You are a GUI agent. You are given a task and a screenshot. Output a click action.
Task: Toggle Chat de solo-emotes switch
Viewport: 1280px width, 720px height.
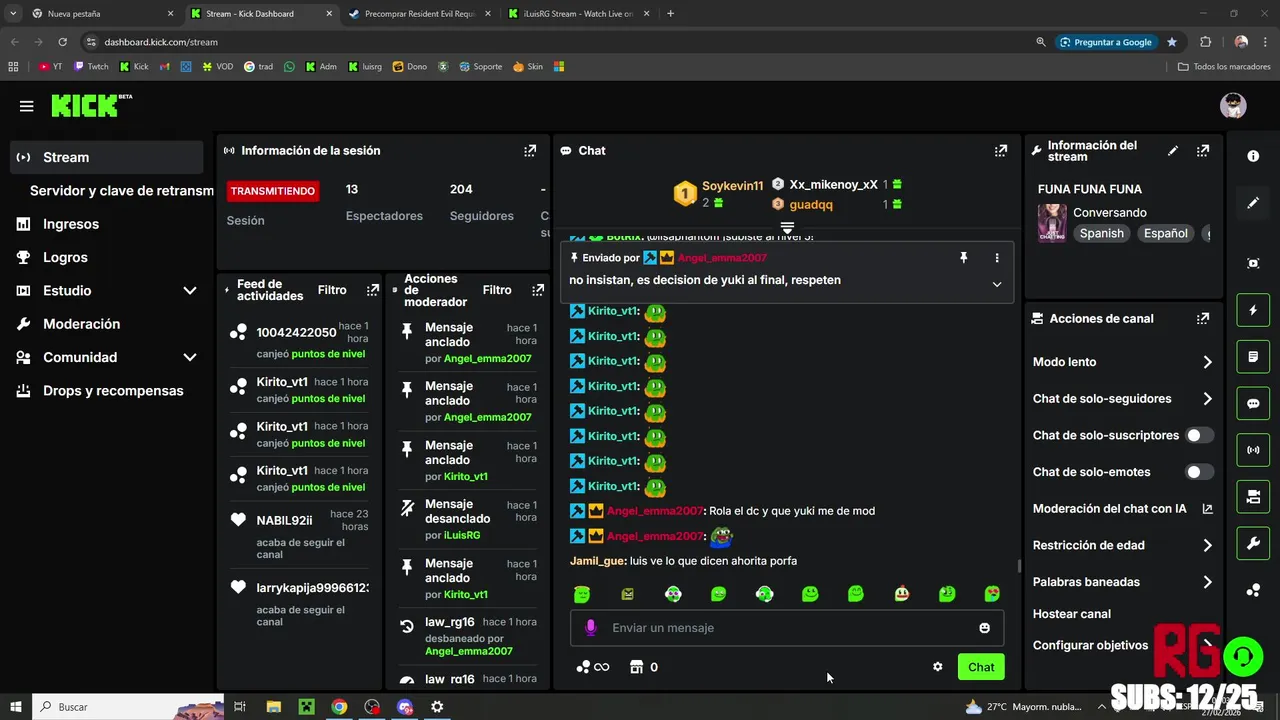pos(1199,472)
